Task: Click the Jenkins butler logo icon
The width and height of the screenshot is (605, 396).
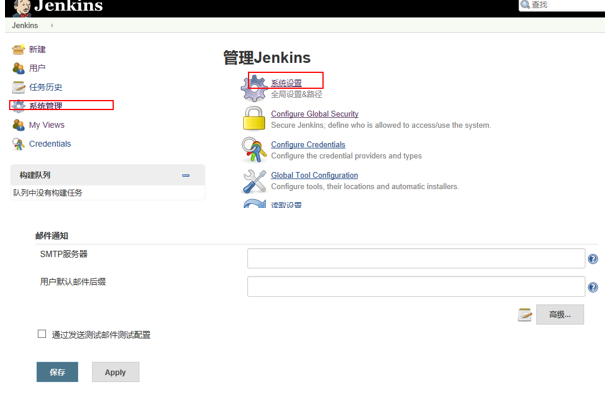Action: pyautogui.click(x=22, y=8)
